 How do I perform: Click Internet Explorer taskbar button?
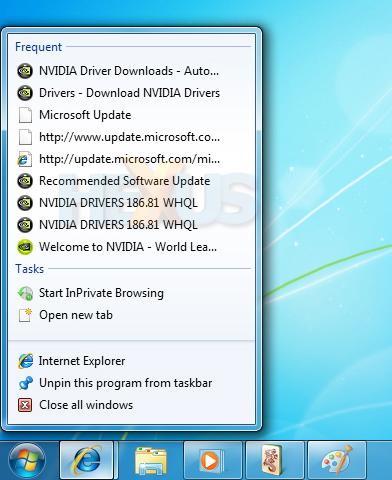[x=87, y=461]
